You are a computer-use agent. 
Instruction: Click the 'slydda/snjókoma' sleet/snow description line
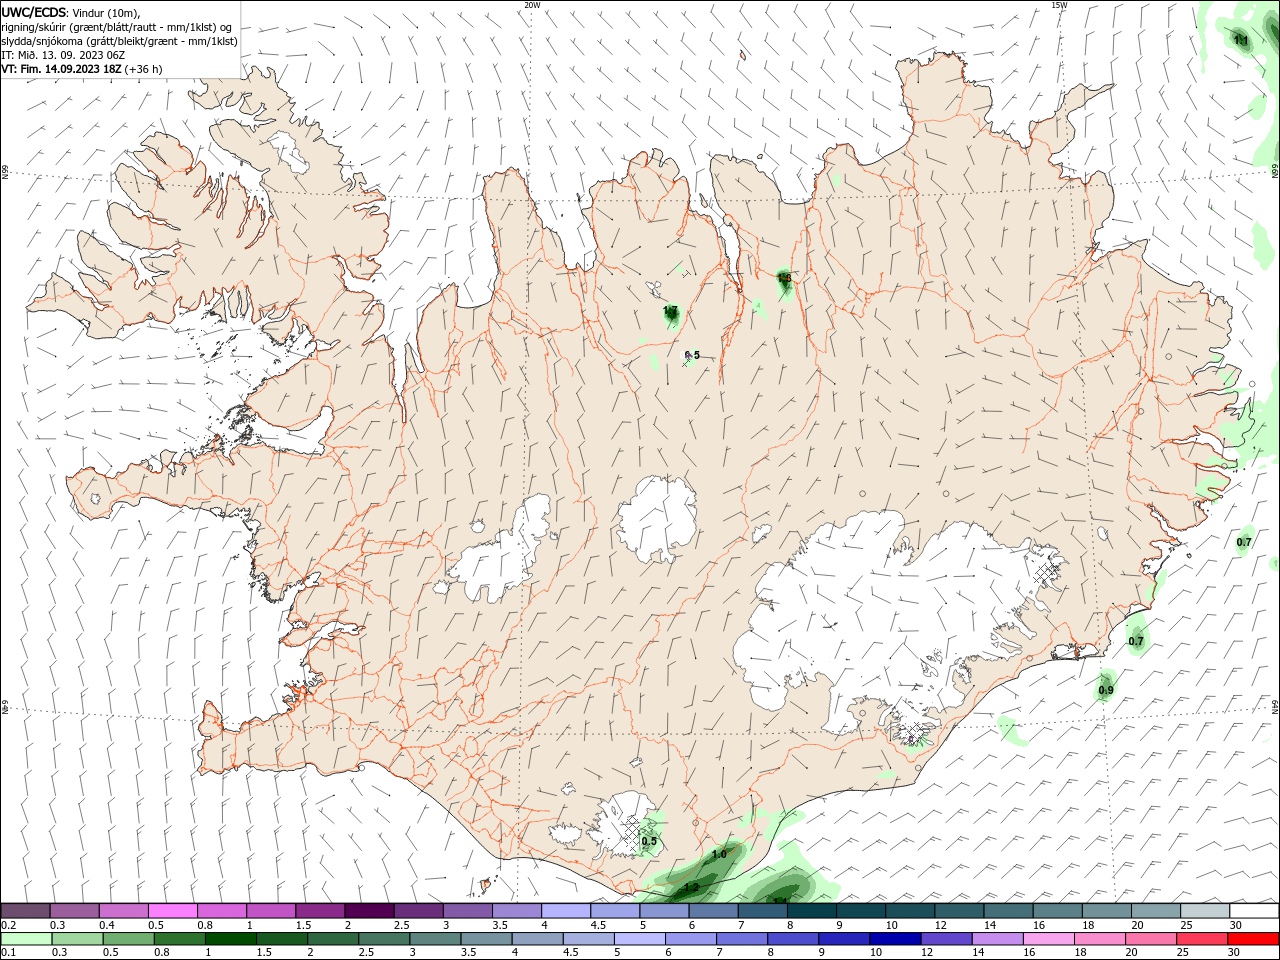click(120, 41)
